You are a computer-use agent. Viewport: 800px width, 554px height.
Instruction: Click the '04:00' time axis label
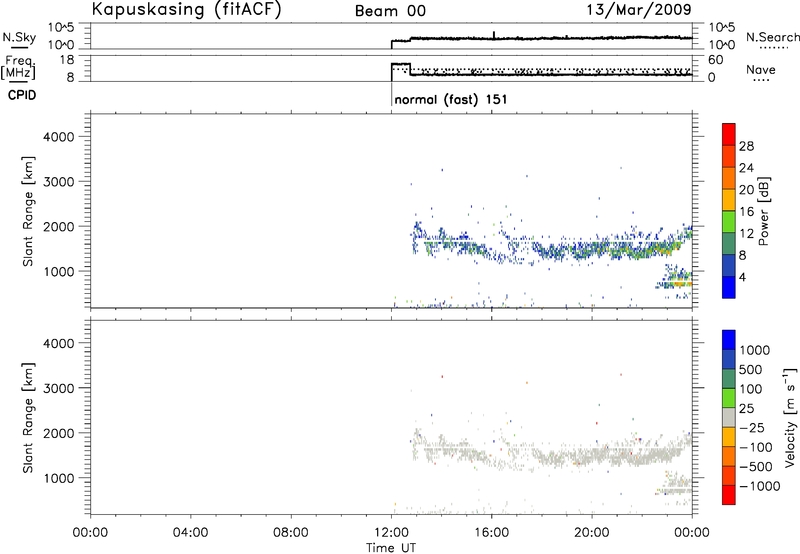190,533
